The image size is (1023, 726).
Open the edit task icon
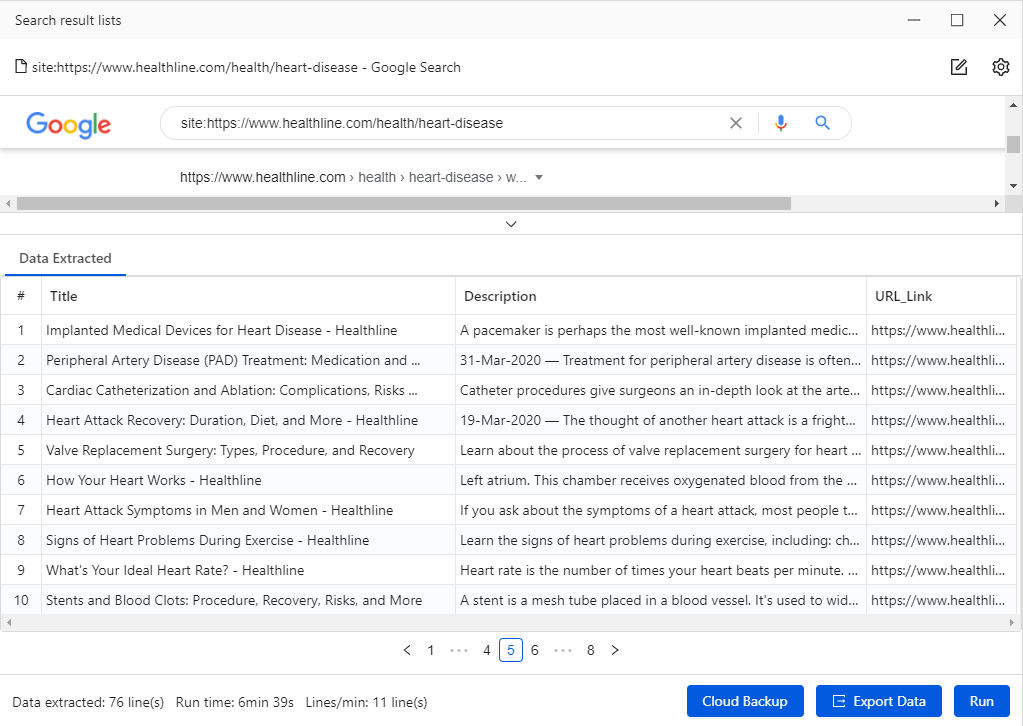(958, 67)
